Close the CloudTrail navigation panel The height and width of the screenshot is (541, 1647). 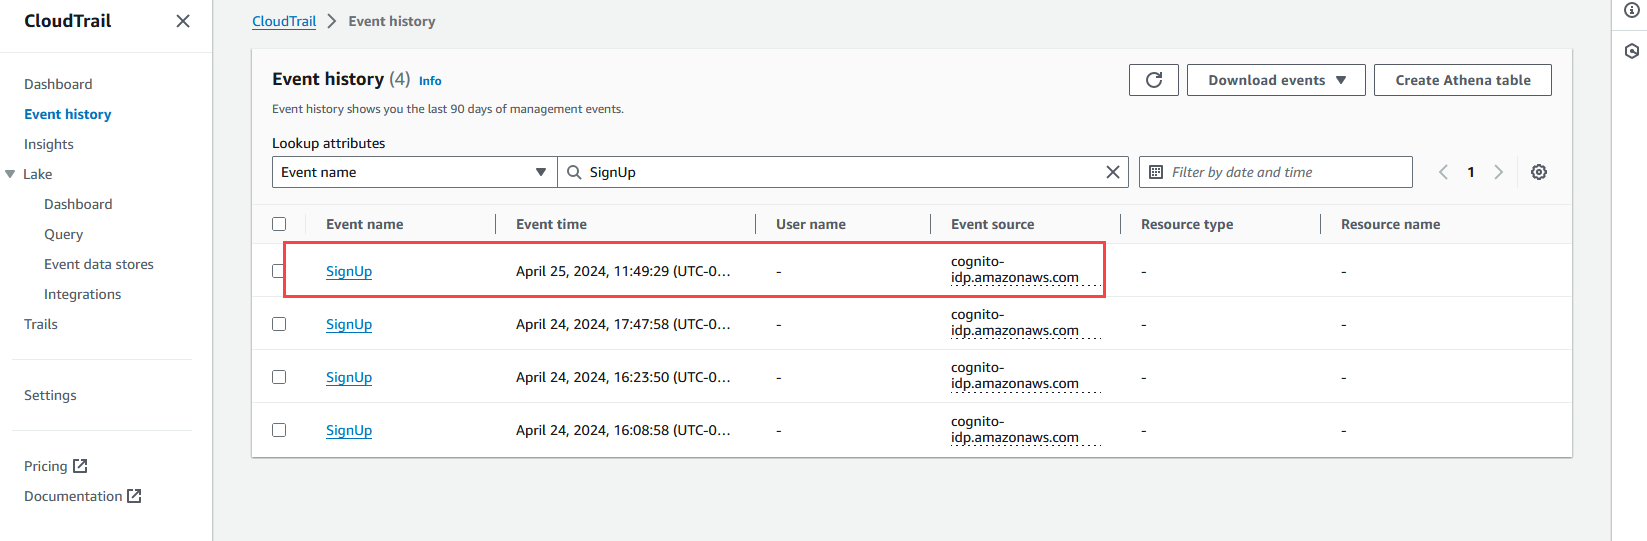pyautogui.click(x=183, y=21)
